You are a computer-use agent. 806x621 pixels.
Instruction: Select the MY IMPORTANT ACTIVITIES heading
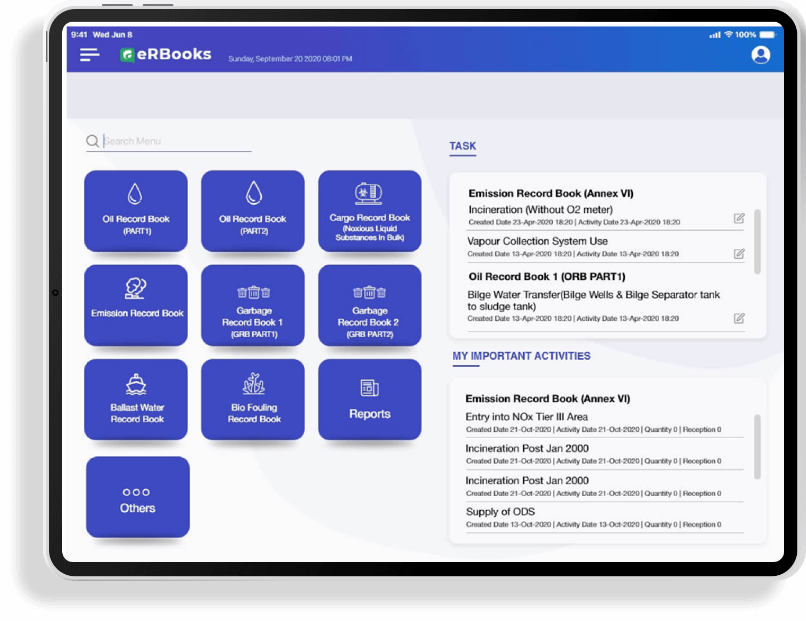coord(521,356)
